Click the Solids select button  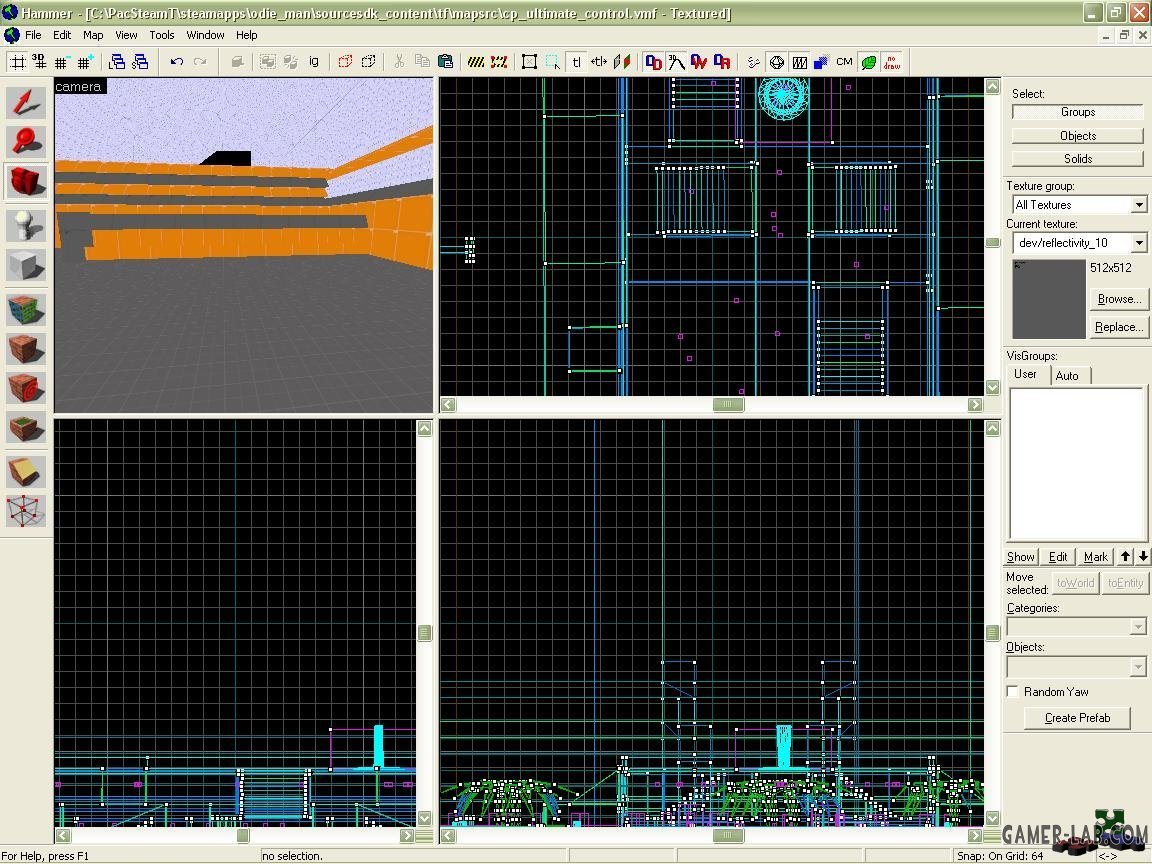pyautogui.click(x=1078, y=159)
